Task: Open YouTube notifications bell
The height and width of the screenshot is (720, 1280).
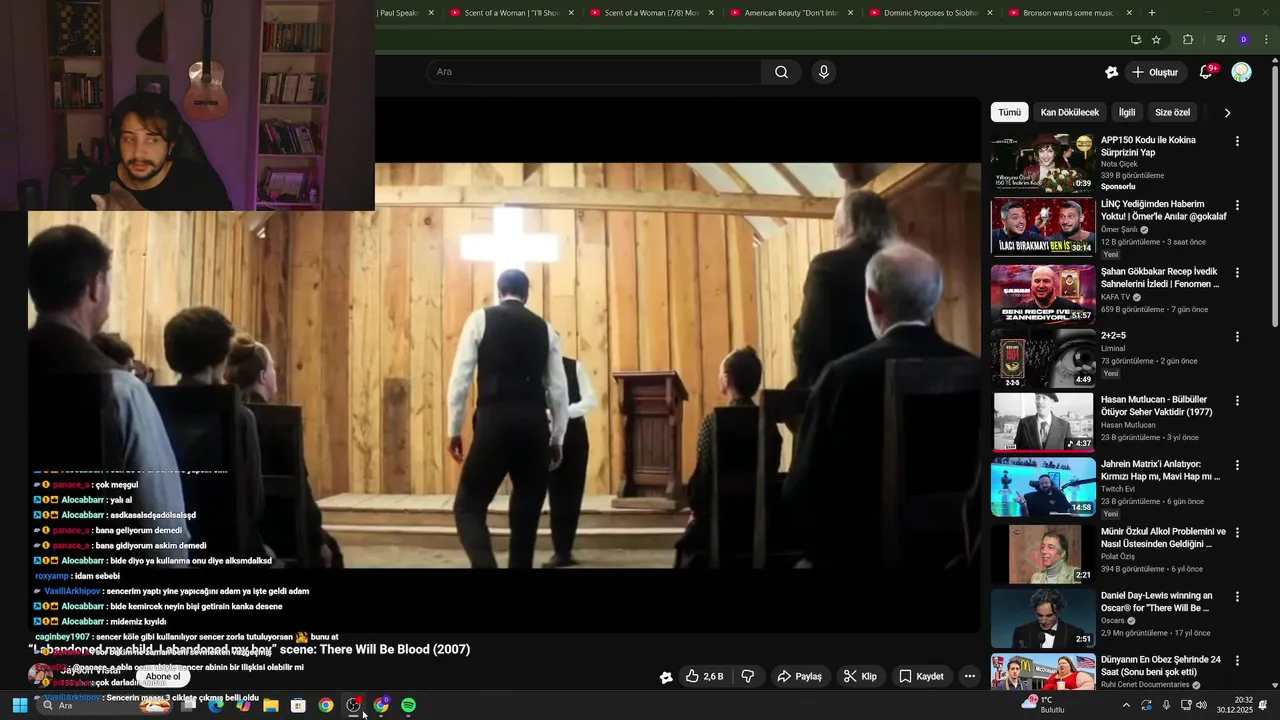Action: tap(1206, 72)
